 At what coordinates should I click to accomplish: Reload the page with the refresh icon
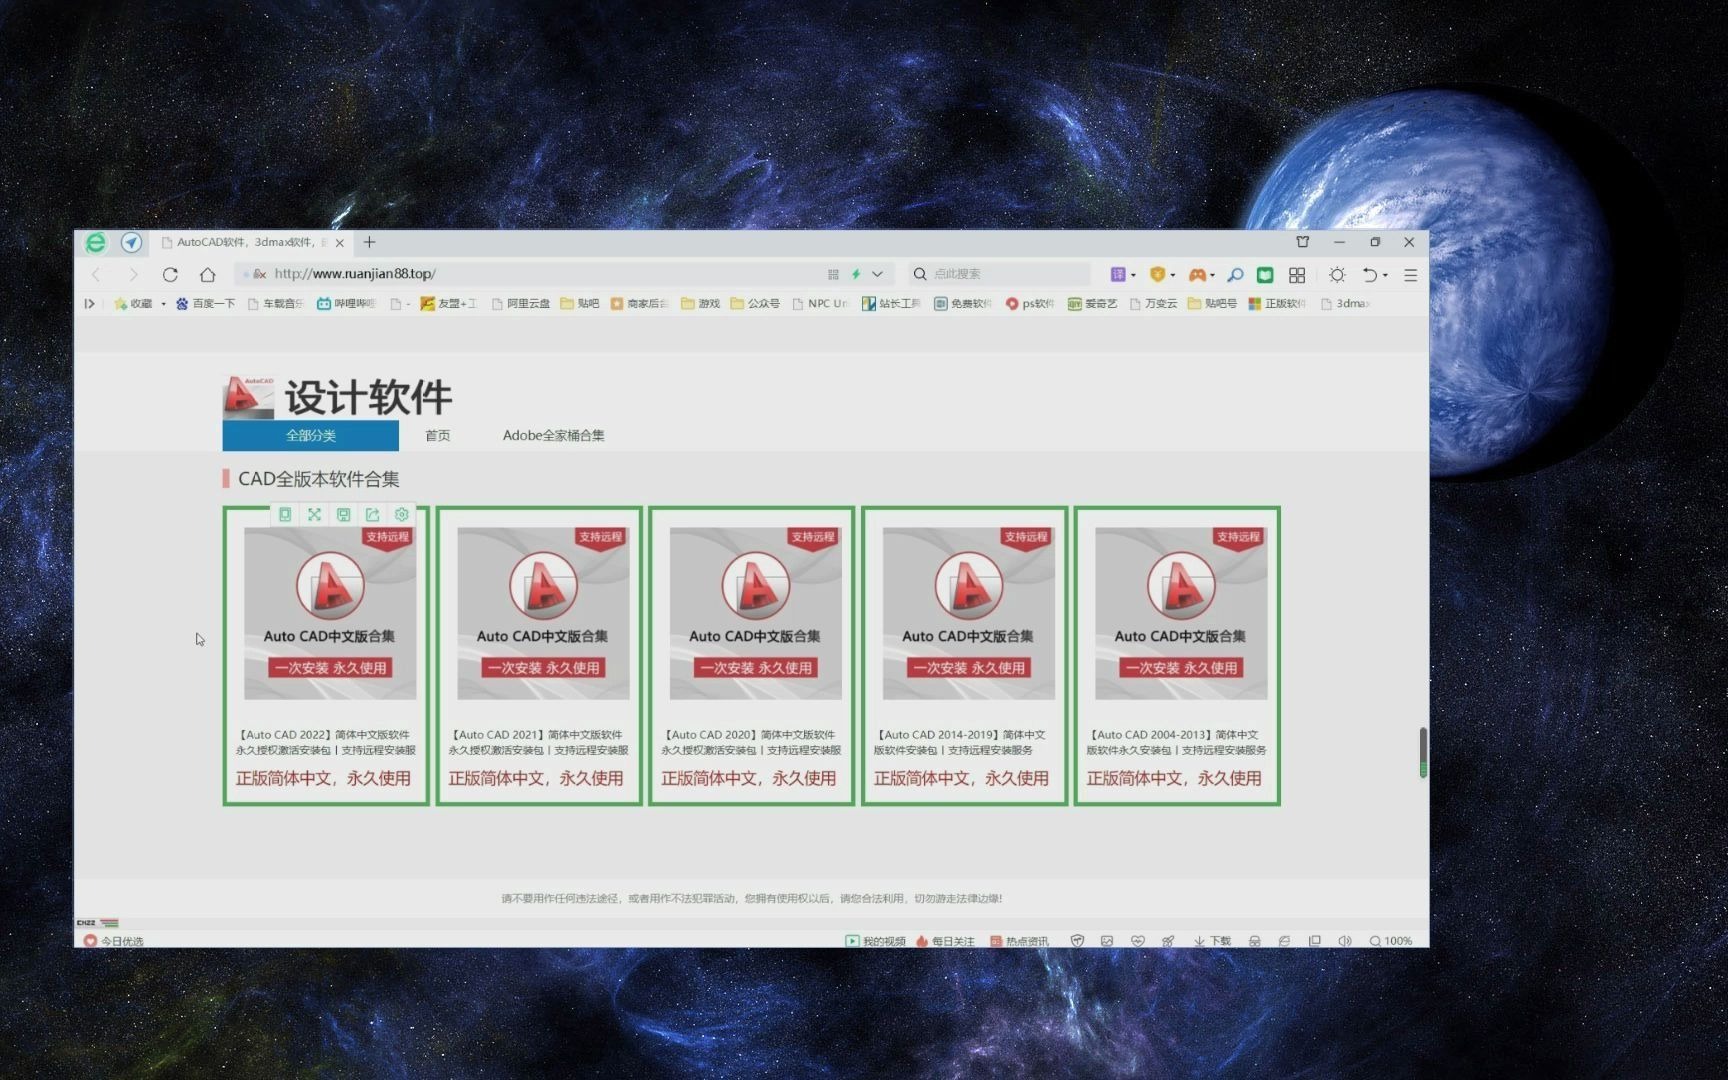coord(170,274)
